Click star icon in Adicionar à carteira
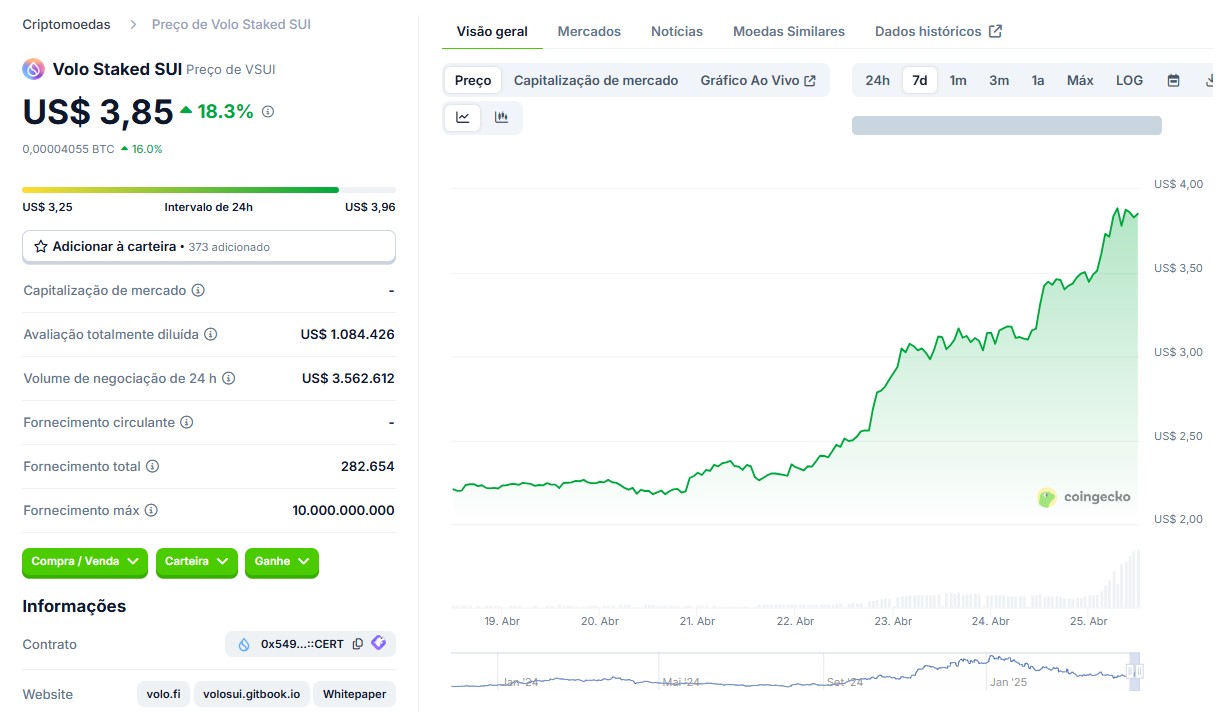 [x=41, y=246]
